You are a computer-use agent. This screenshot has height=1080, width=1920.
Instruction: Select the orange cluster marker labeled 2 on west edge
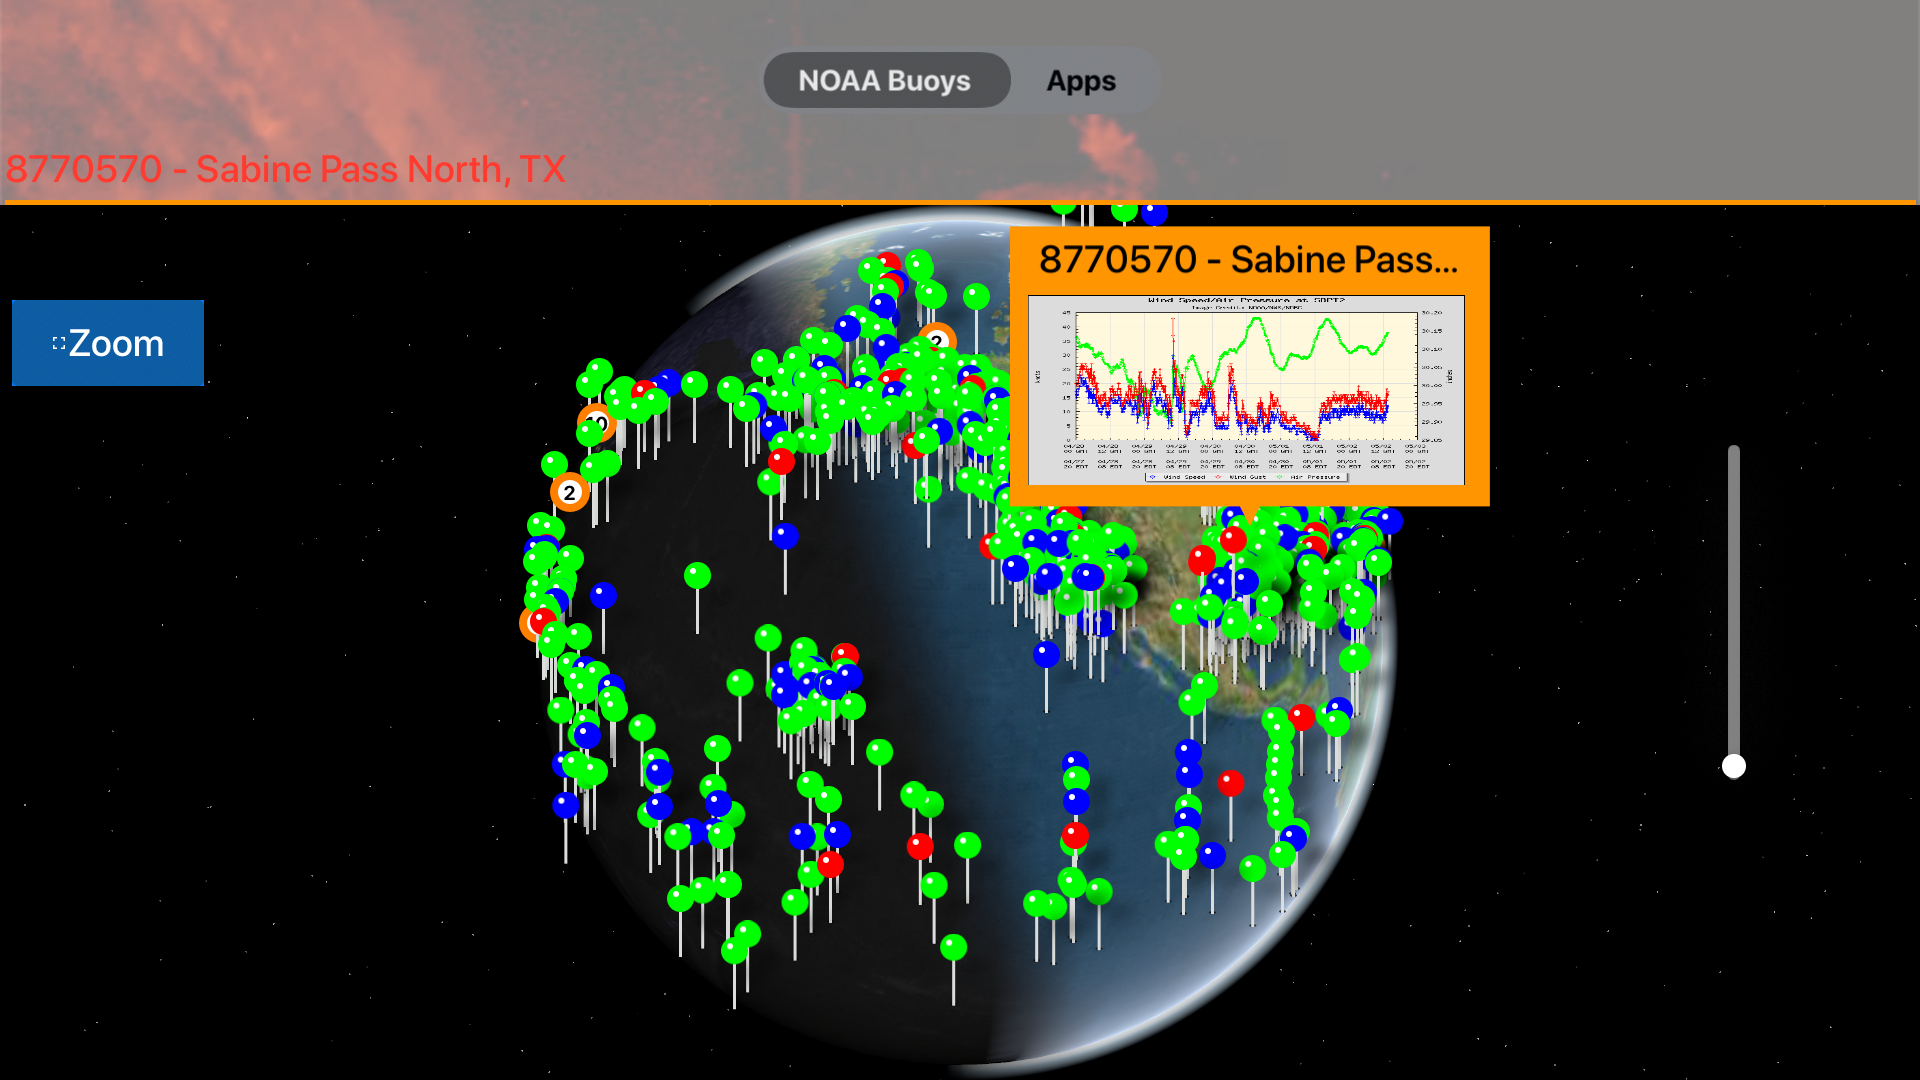click(570, 492)
